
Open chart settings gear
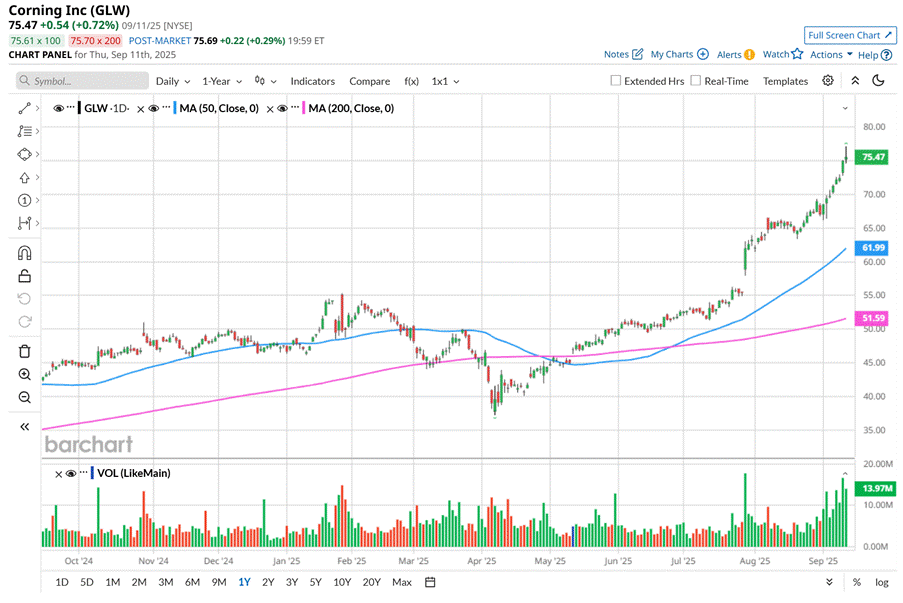click(828, 81)
